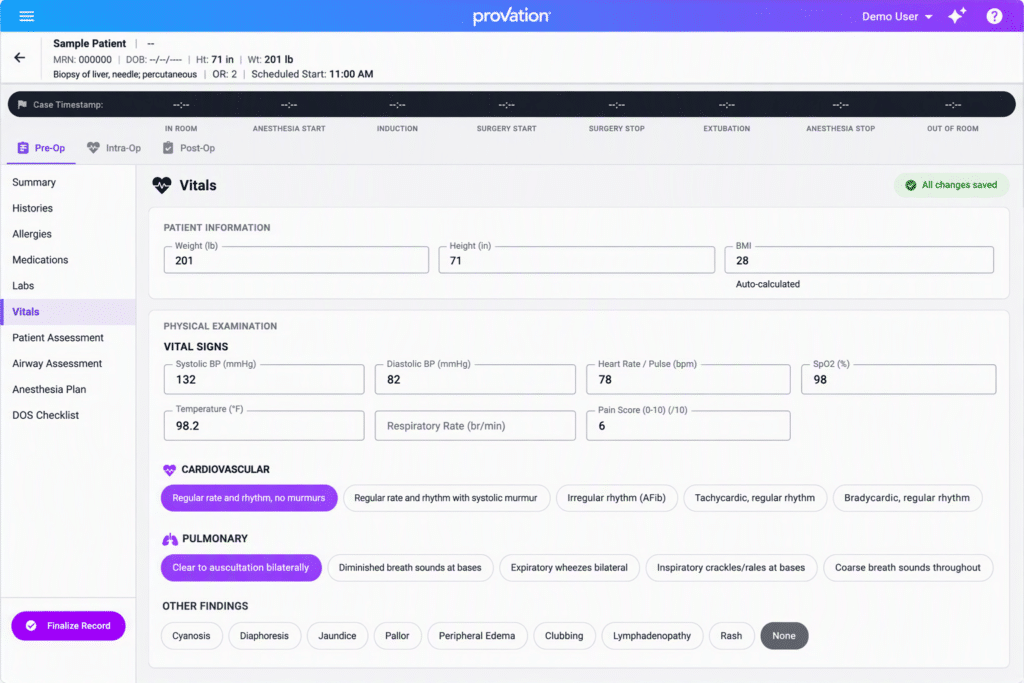Image resolution: width=1024 pixels, height=683 pixels.
Task: Select Bradycardic, regular rhythm chip
Action: [x=907, y=498]
